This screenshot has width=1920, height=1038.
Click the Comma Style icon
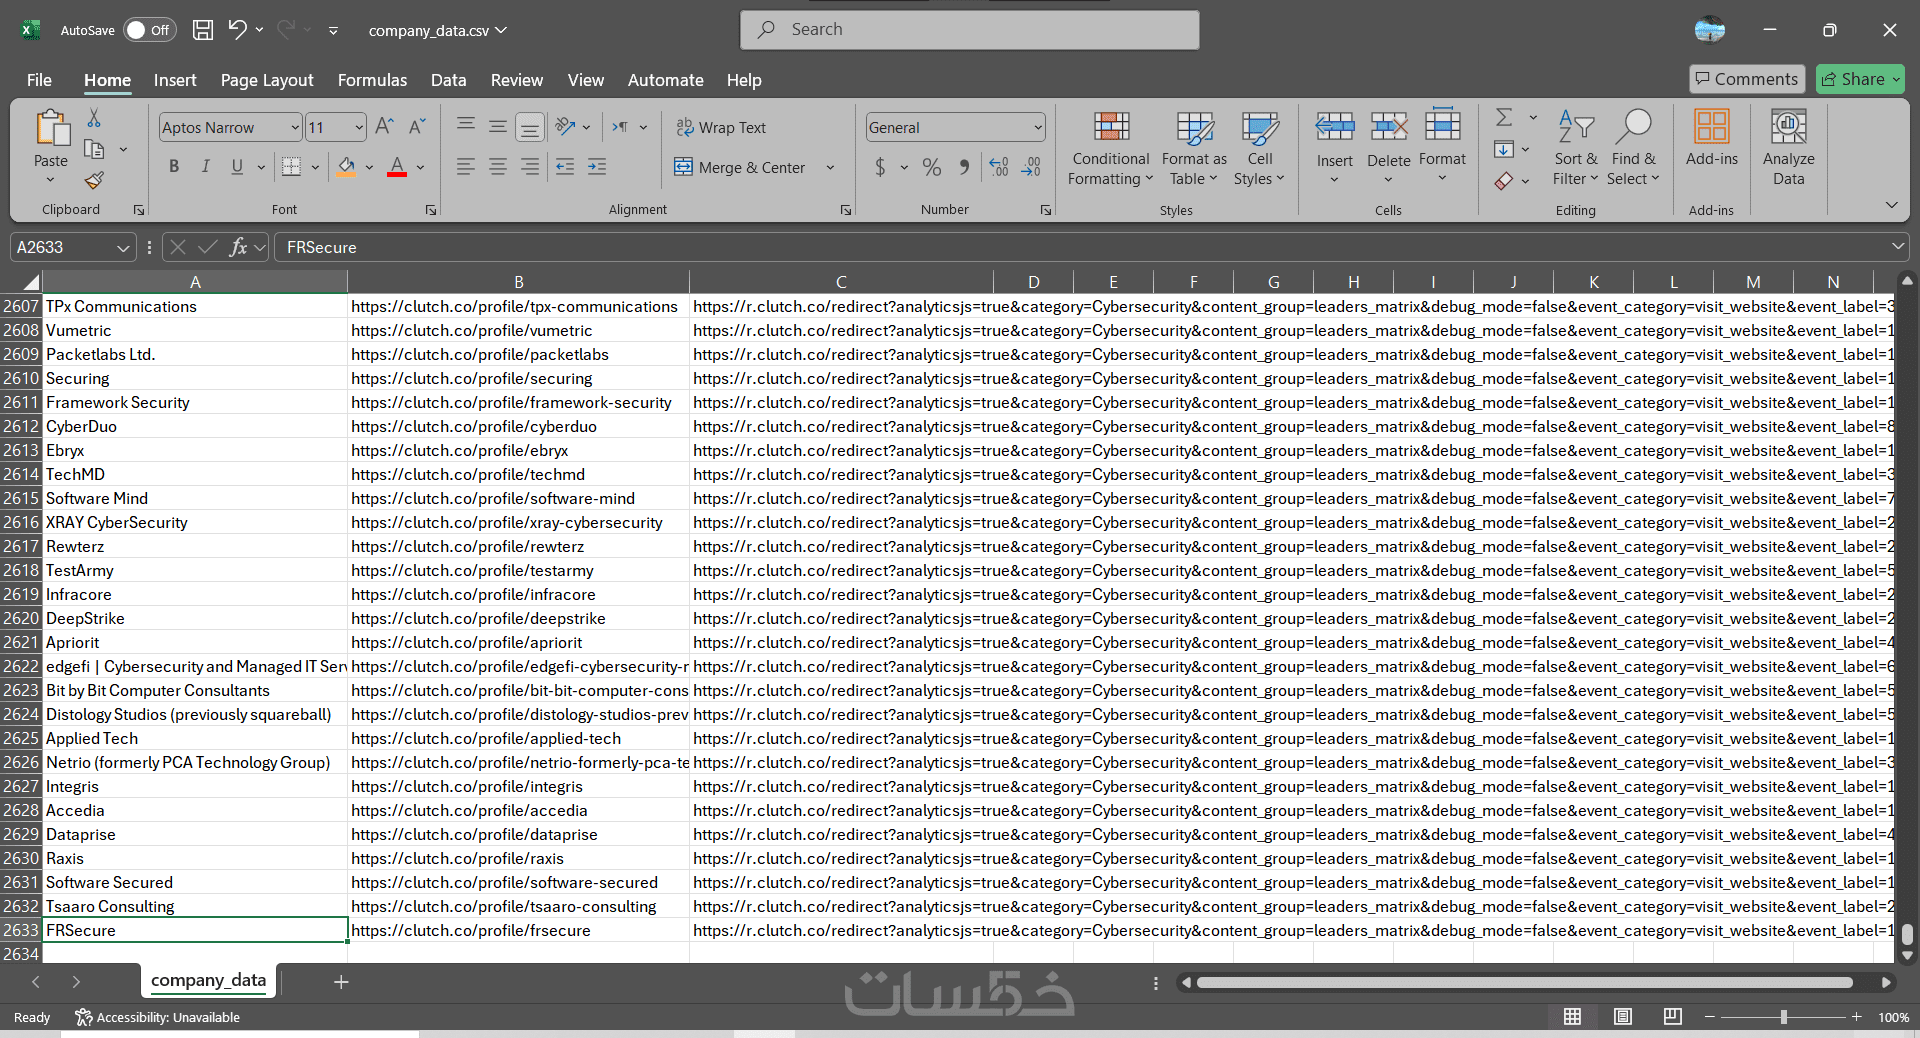pos(964,167)
